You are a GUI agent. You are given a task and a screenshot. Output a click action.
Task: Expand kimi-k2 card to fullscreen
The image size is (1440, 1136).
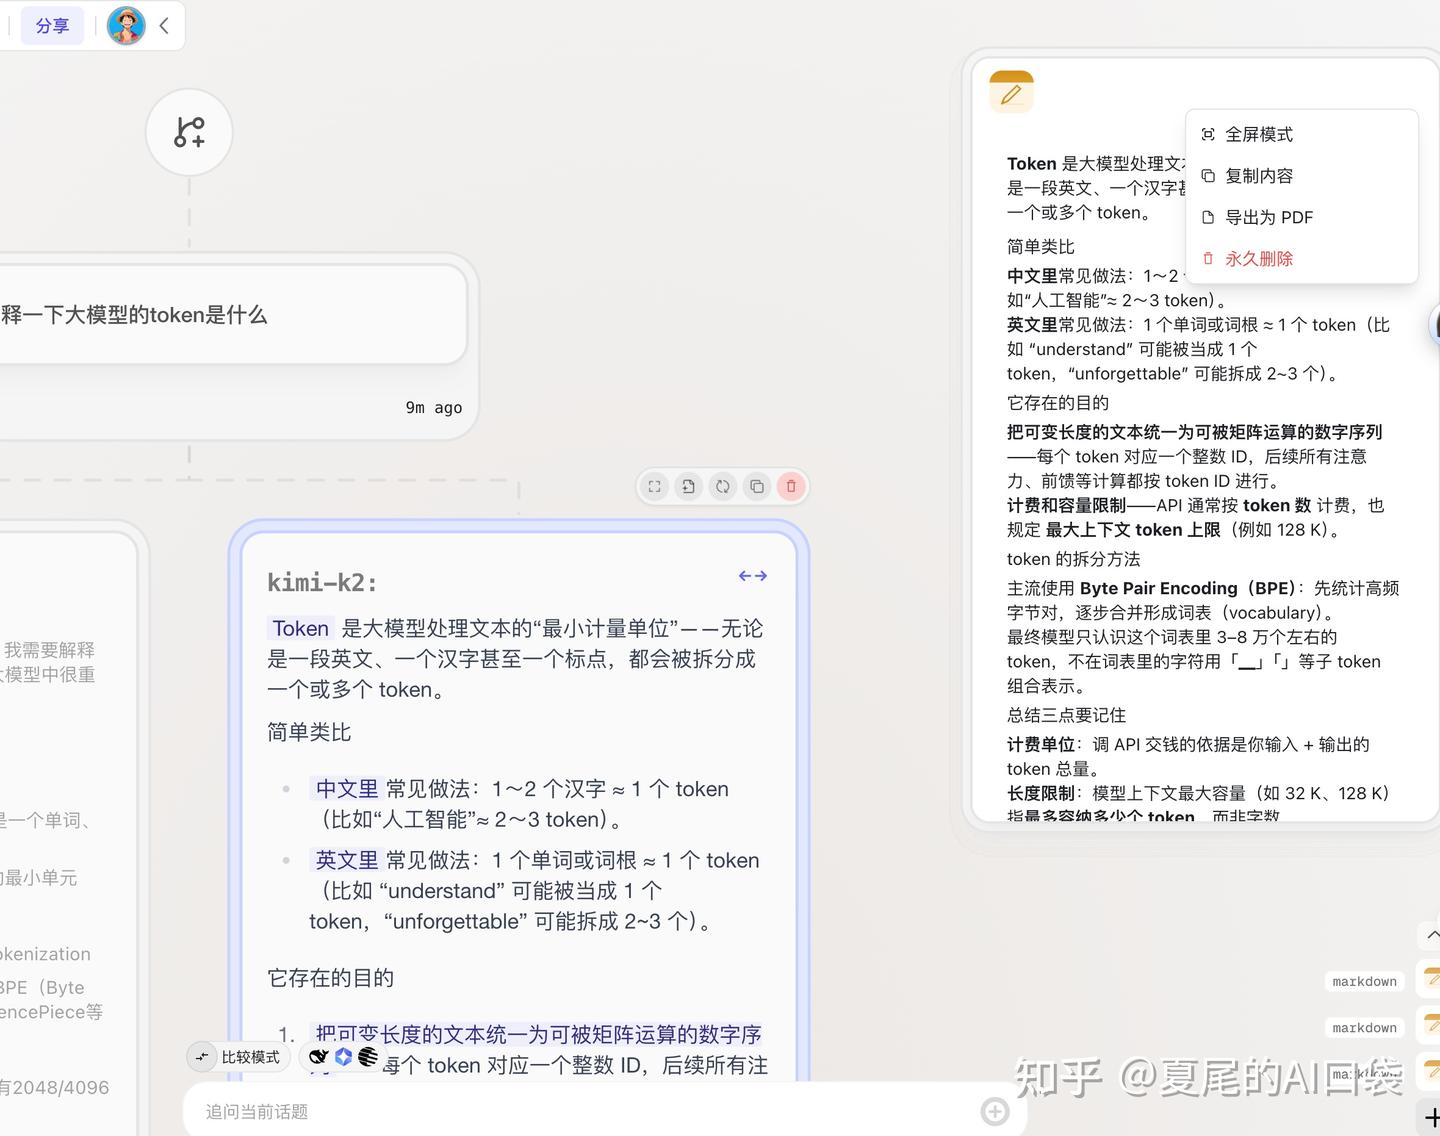tap(655, 487)
